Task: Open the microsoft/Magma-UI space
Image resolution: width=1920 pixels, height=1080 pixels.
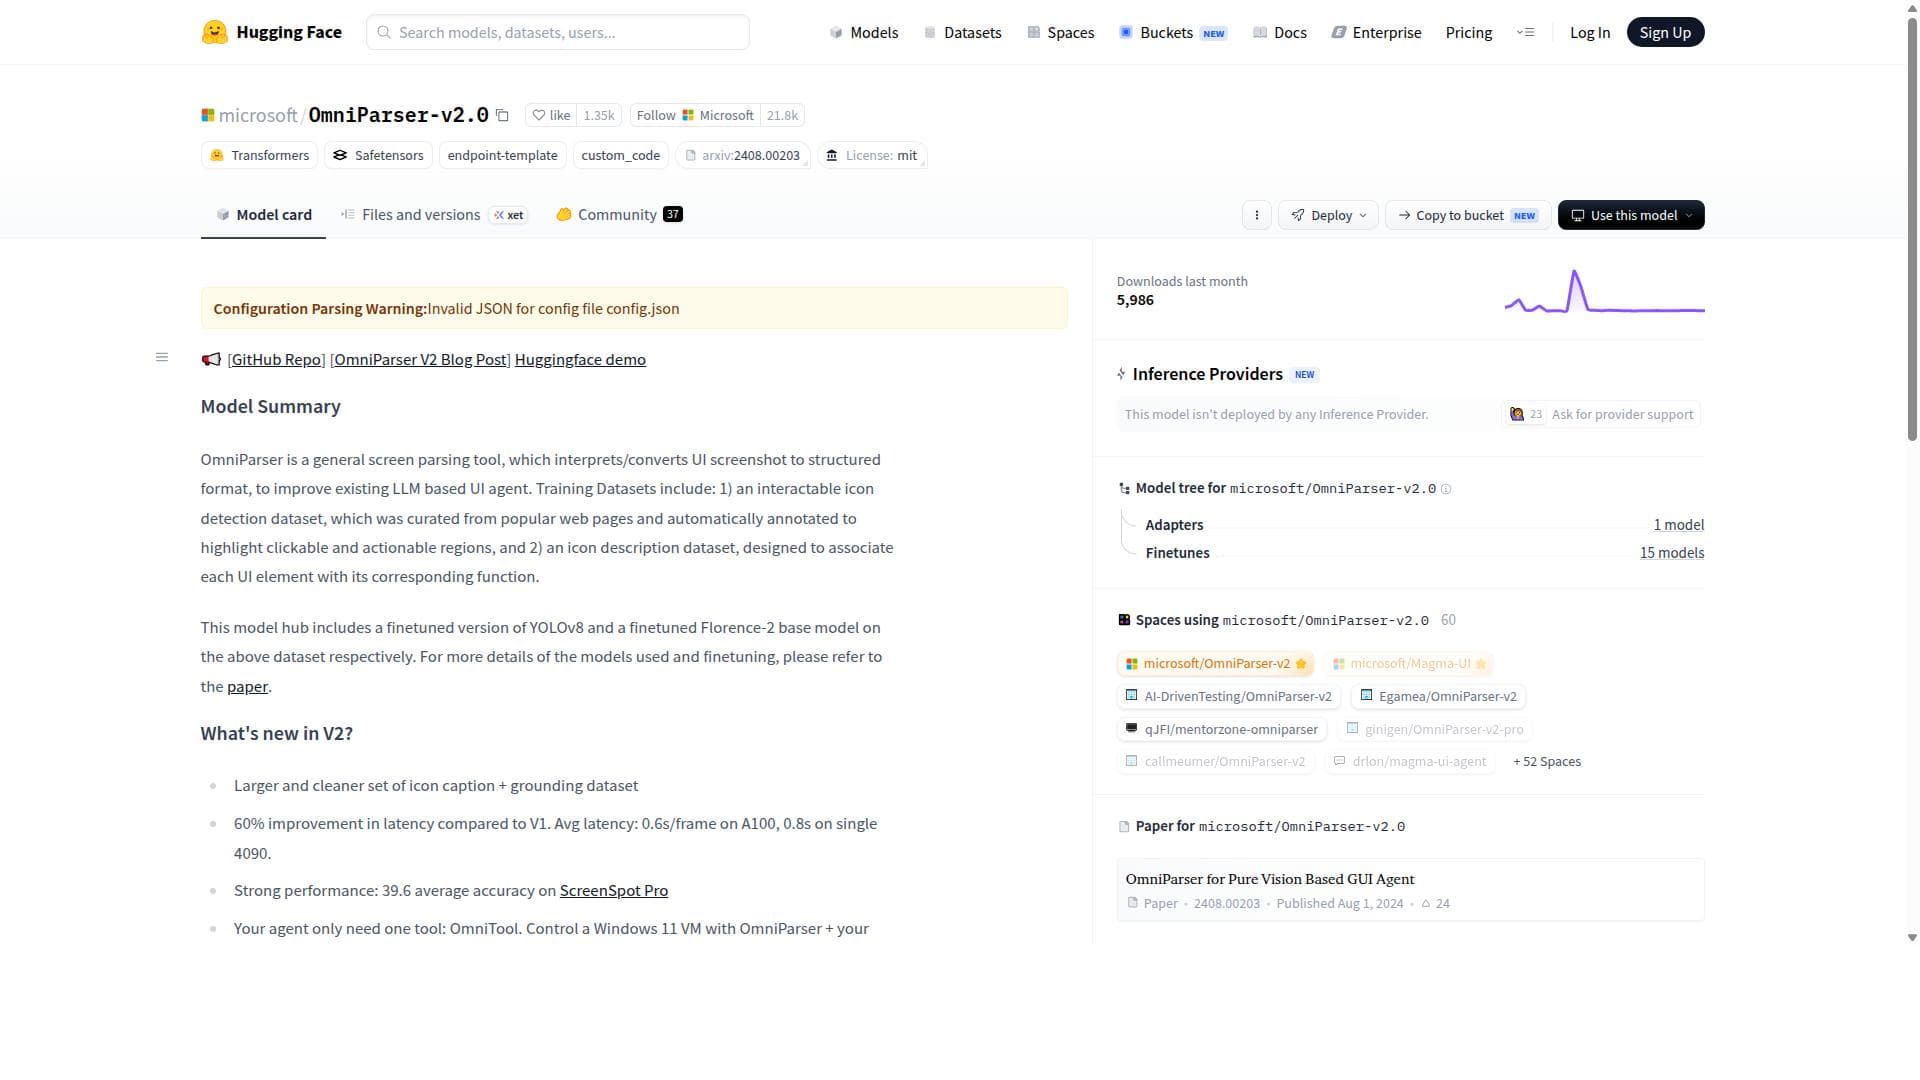Action: pyautogui.click(x=1409, y=664)
